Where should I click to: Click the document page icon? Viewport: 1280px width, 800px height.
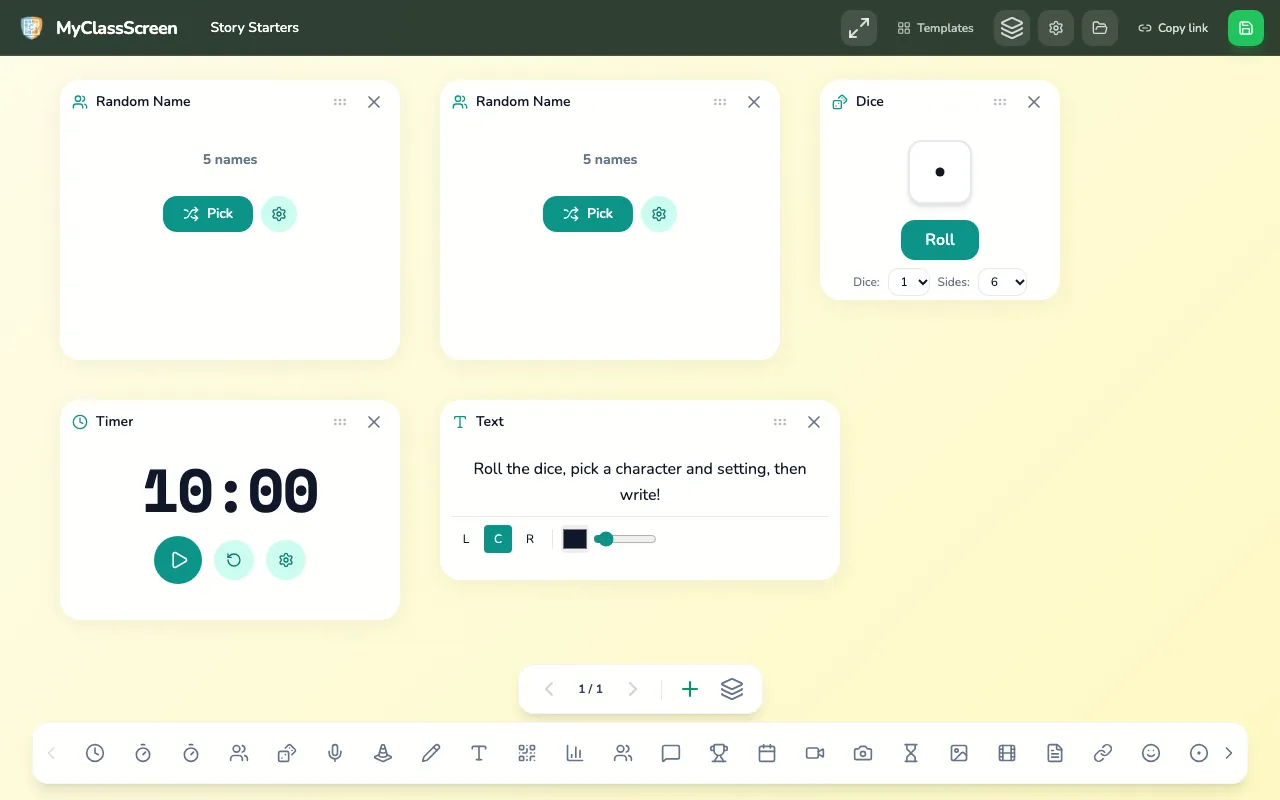1055,753
